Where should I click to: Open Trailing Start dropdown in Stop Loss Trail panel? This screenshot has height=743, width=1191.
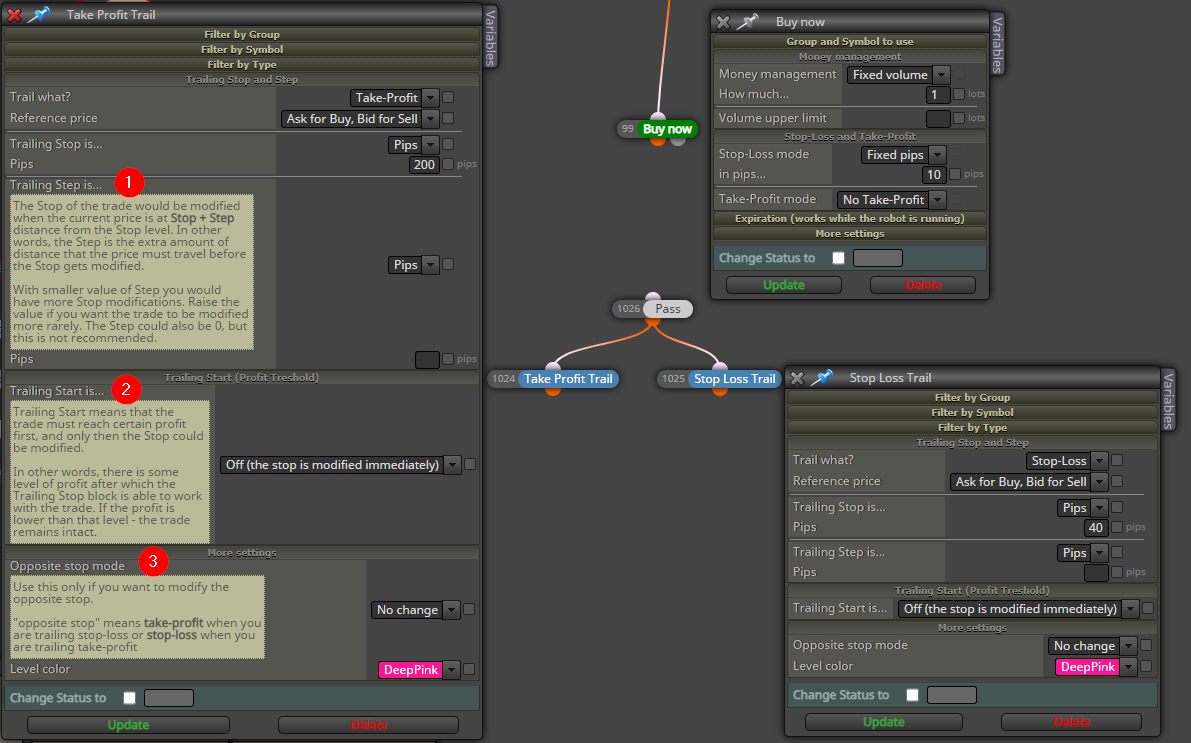[x=1019, y=609]
